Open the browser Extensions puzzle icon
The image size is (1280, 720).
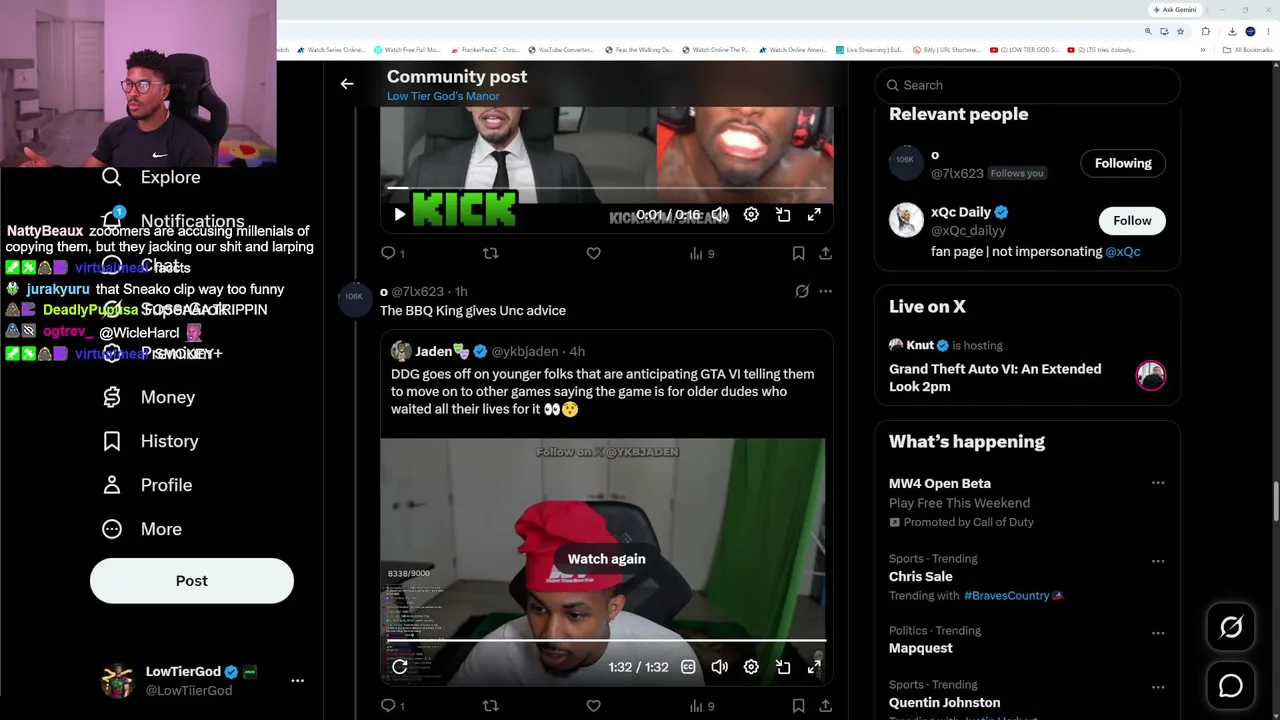coord(1206,31)
